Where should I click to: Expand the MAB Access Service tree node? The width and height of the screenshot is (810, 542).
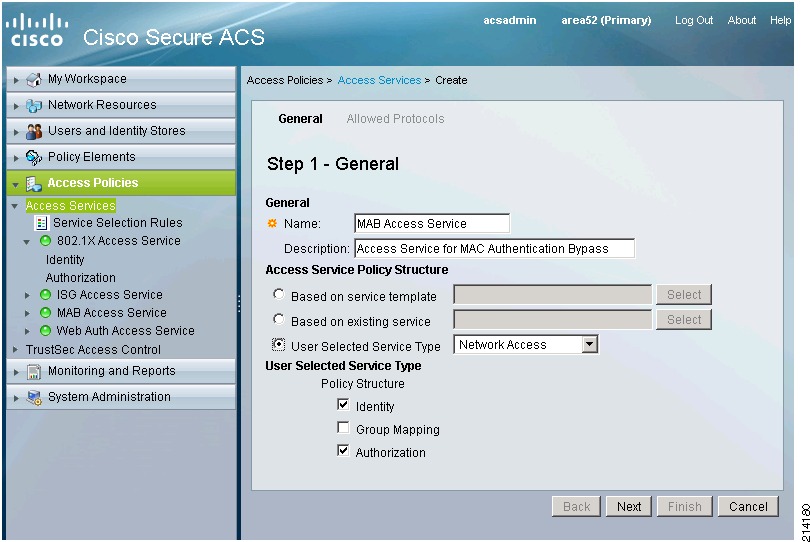click(x=27, y=314)
